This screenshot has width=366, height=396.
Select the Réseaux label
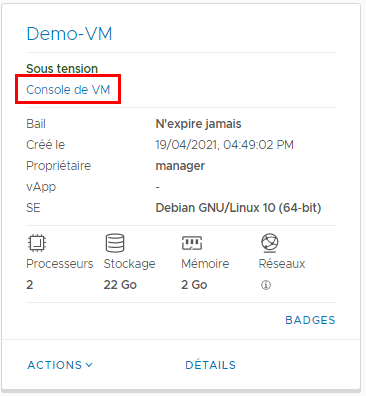click(x=282, y=264)
